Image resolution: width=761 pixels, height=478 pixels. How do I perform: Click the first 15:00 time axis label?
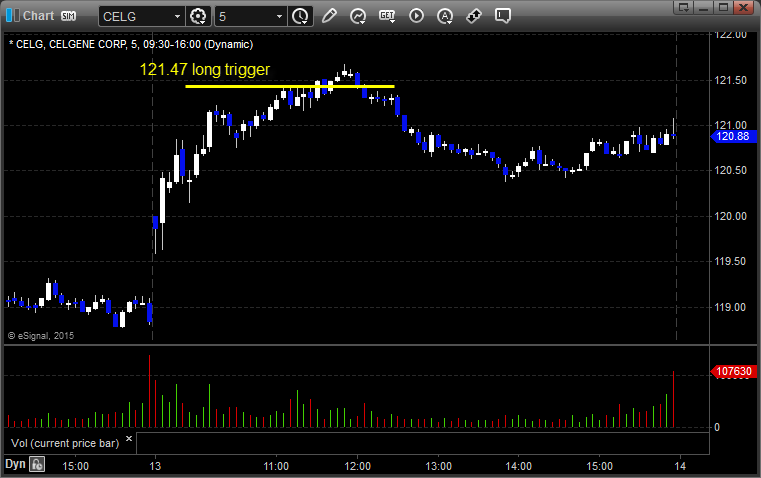point(76,466)
